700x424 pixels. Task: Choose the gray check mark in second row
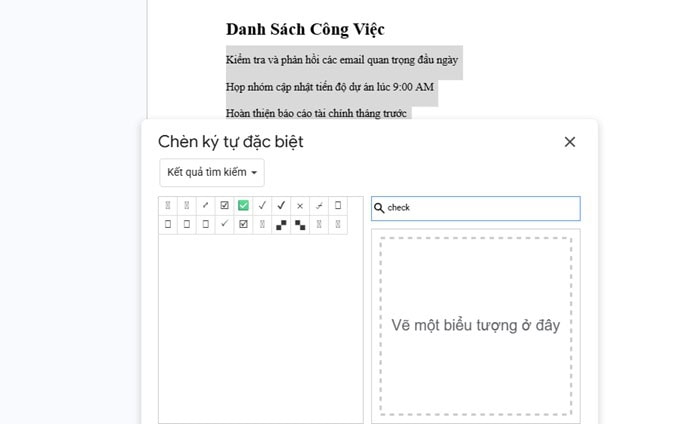point(224,225)
